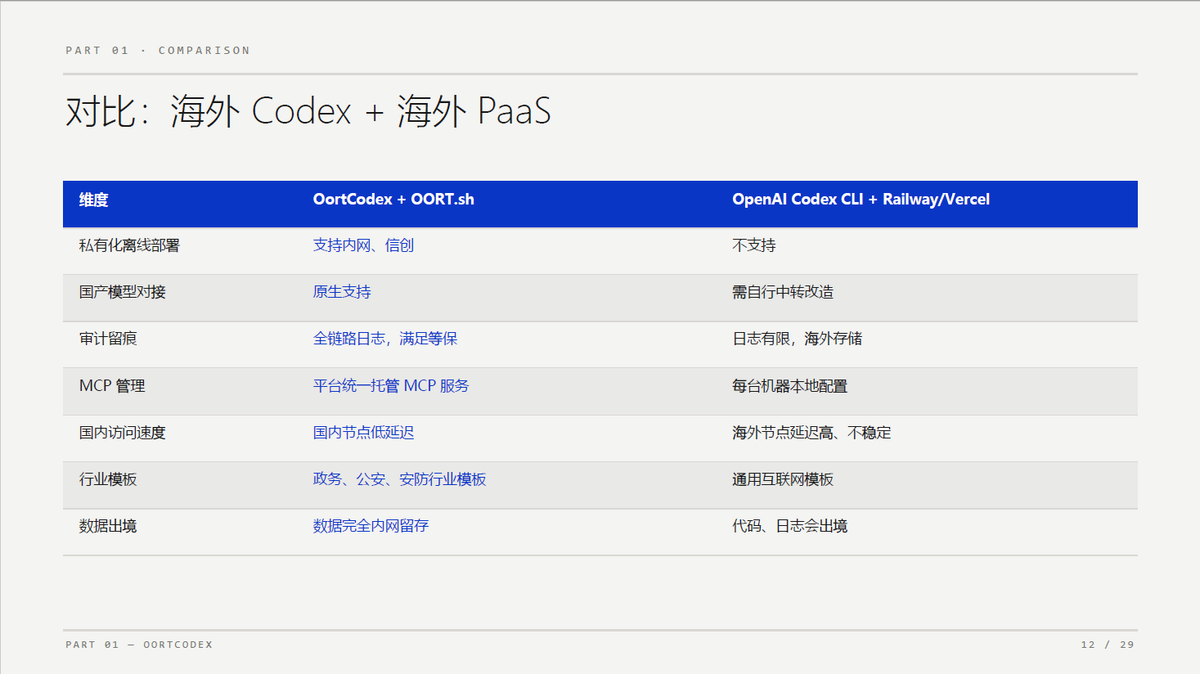Screen dimensions: 1200x674
Task: Click the slide title '对比：海外 Codex + 海外 PaaS'
Action: click(308, 112)
